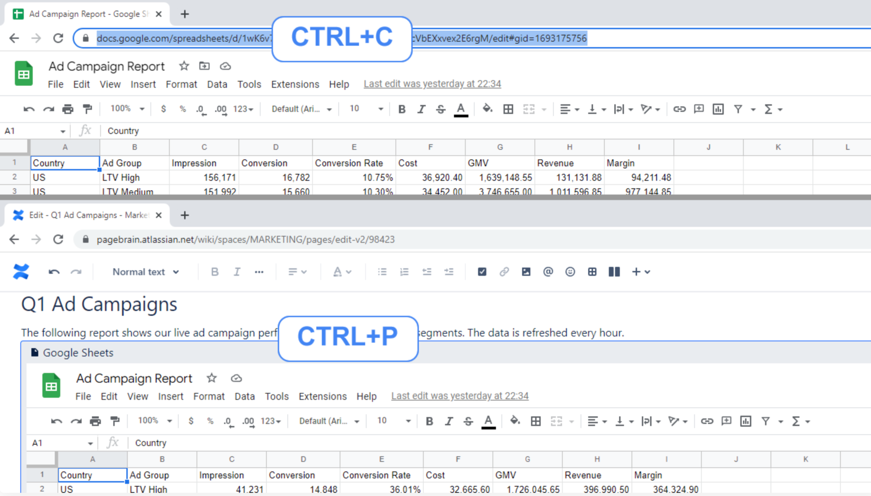Star the upper Ad Campaign Report document

(x=184, y=66)
